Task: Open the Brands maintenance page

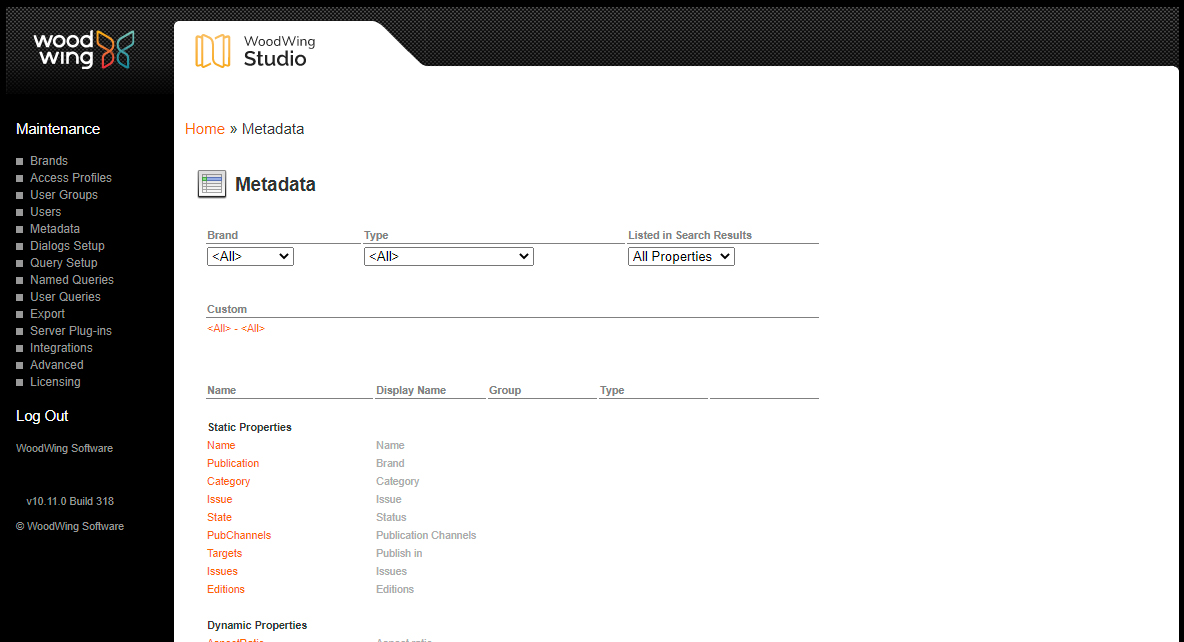Action: (48, 160)
